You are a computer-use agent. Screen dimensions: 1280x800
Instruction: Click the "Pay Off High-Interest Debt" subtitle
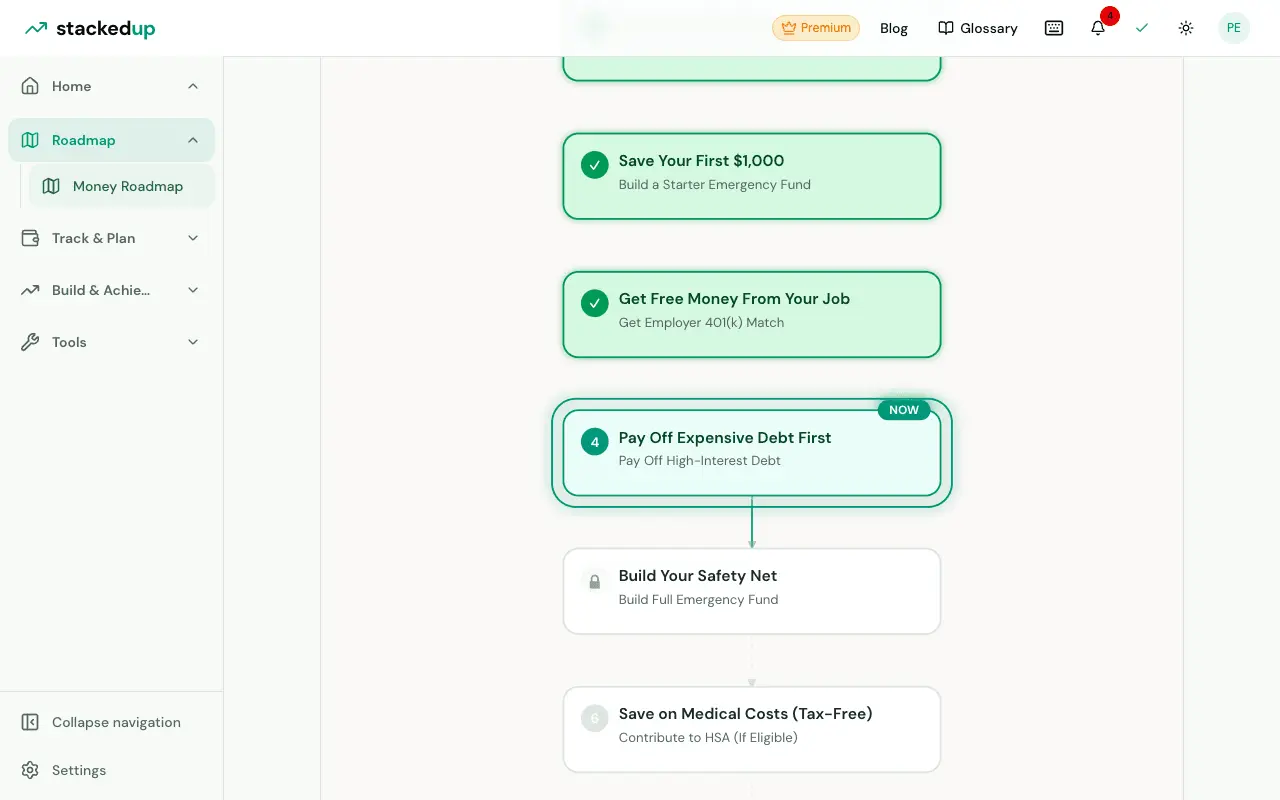pyautogui.click(x=700, y=461)
